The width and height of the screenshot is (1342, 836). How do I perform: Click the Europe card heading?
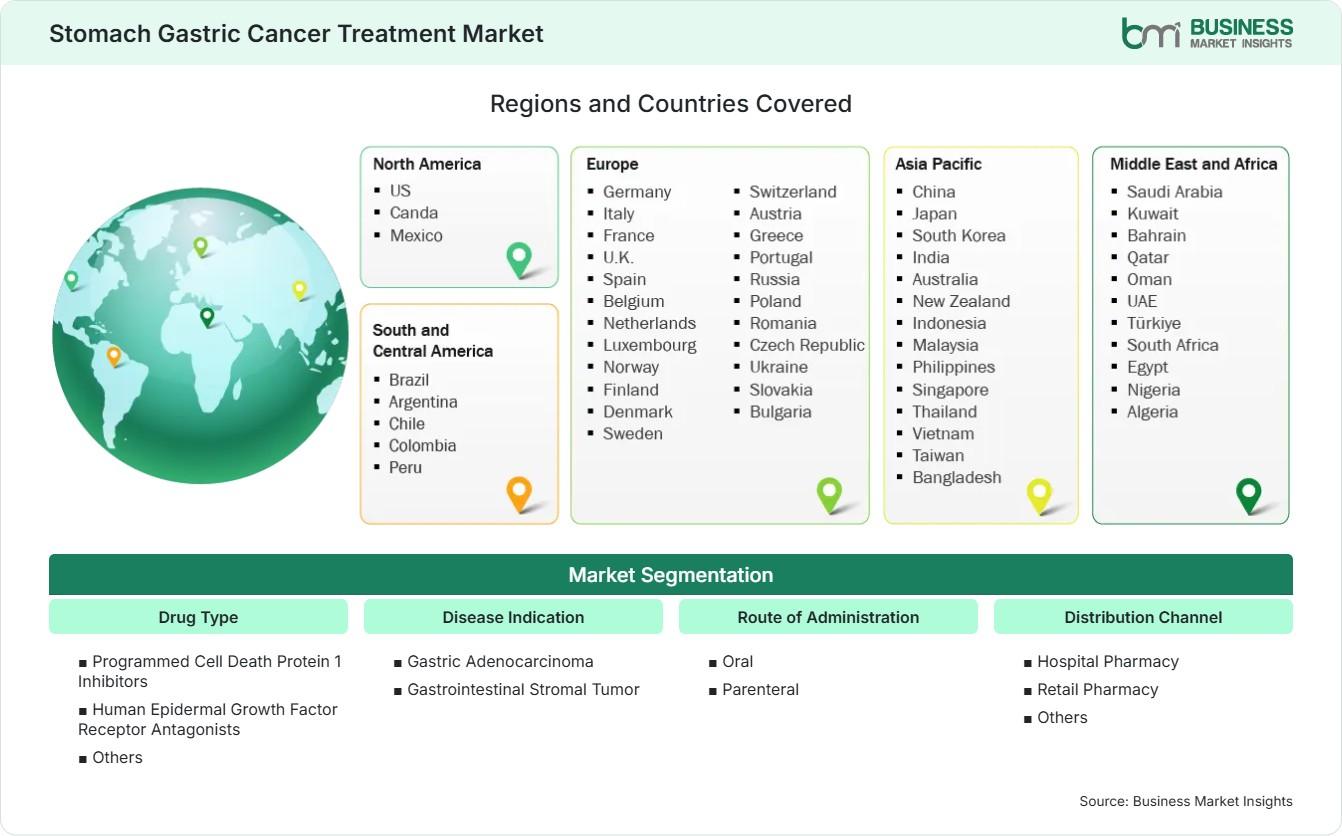coord(612,164)
